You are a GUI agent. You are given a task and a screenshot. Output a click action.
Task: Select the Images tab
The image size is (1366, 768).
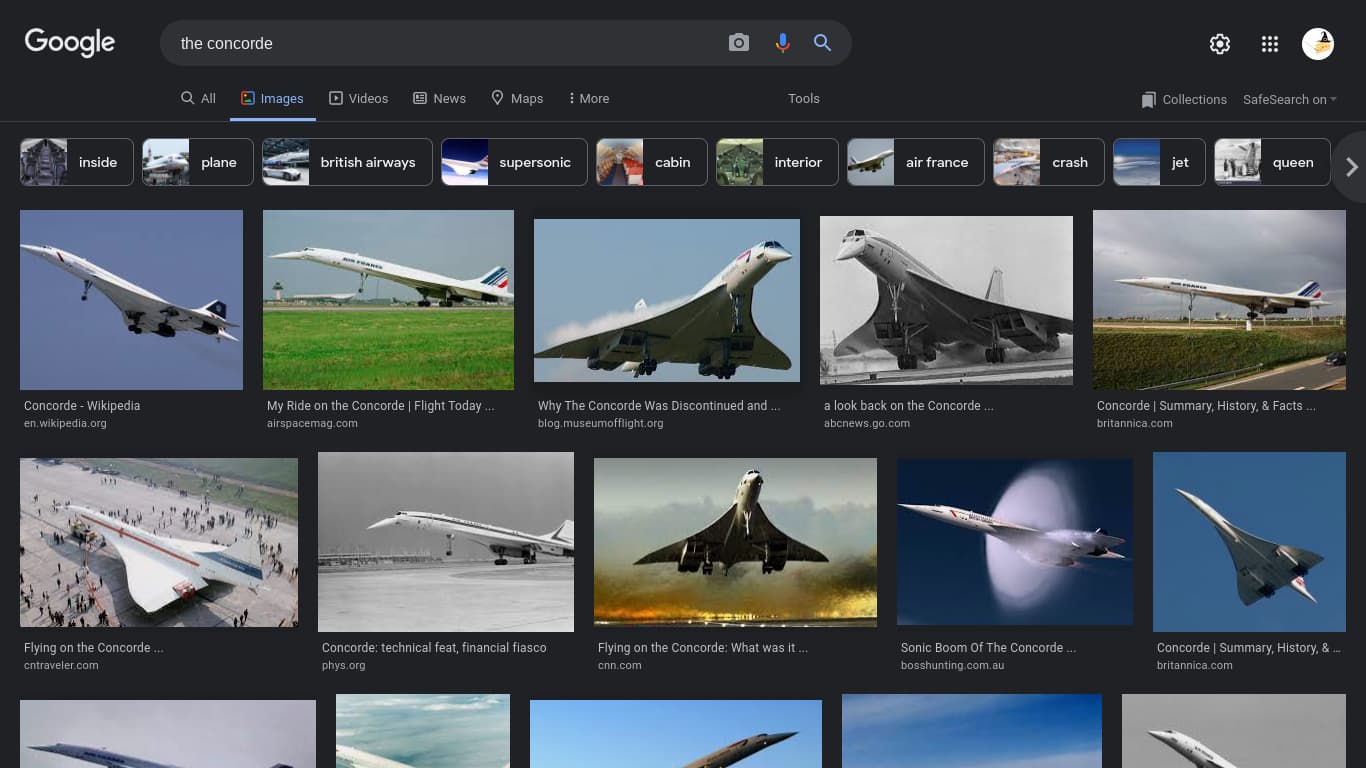click(272, 98)
